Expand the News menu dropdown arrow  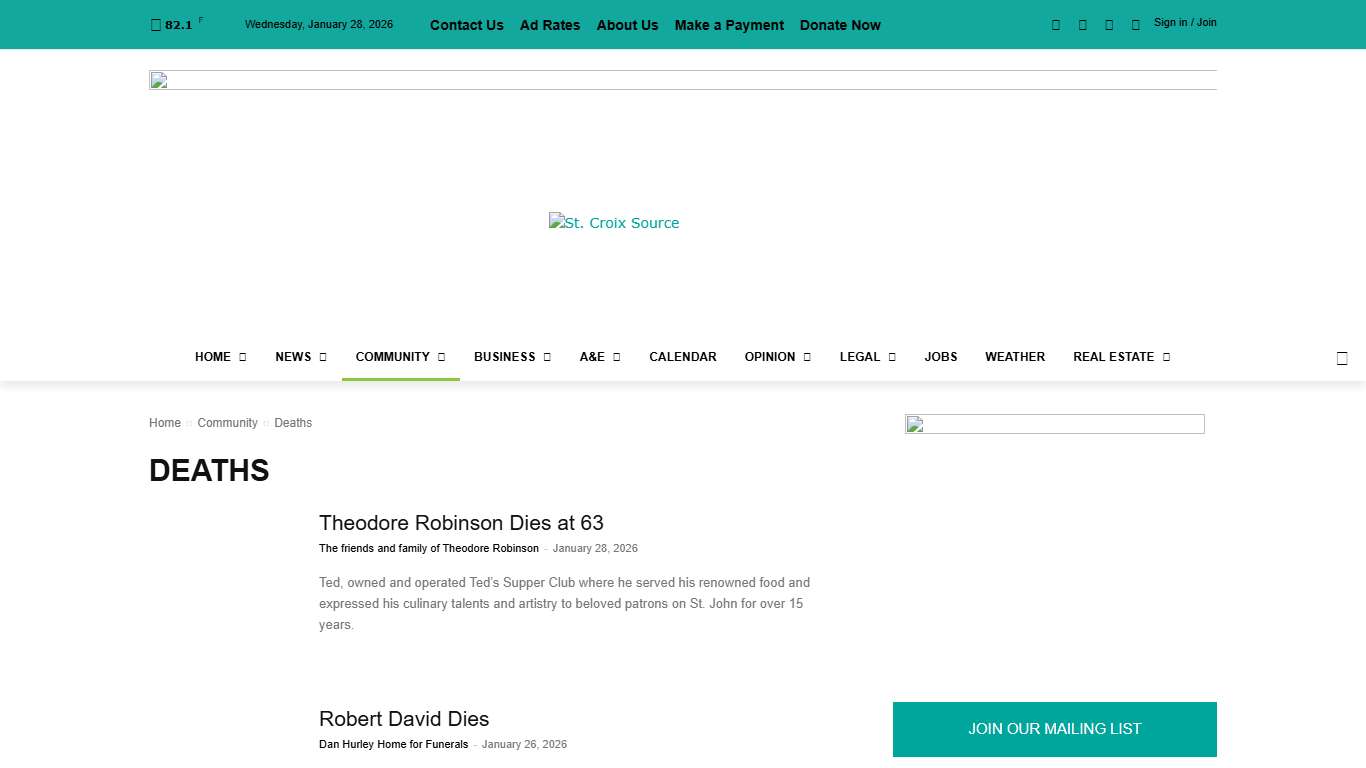(323, 357)
